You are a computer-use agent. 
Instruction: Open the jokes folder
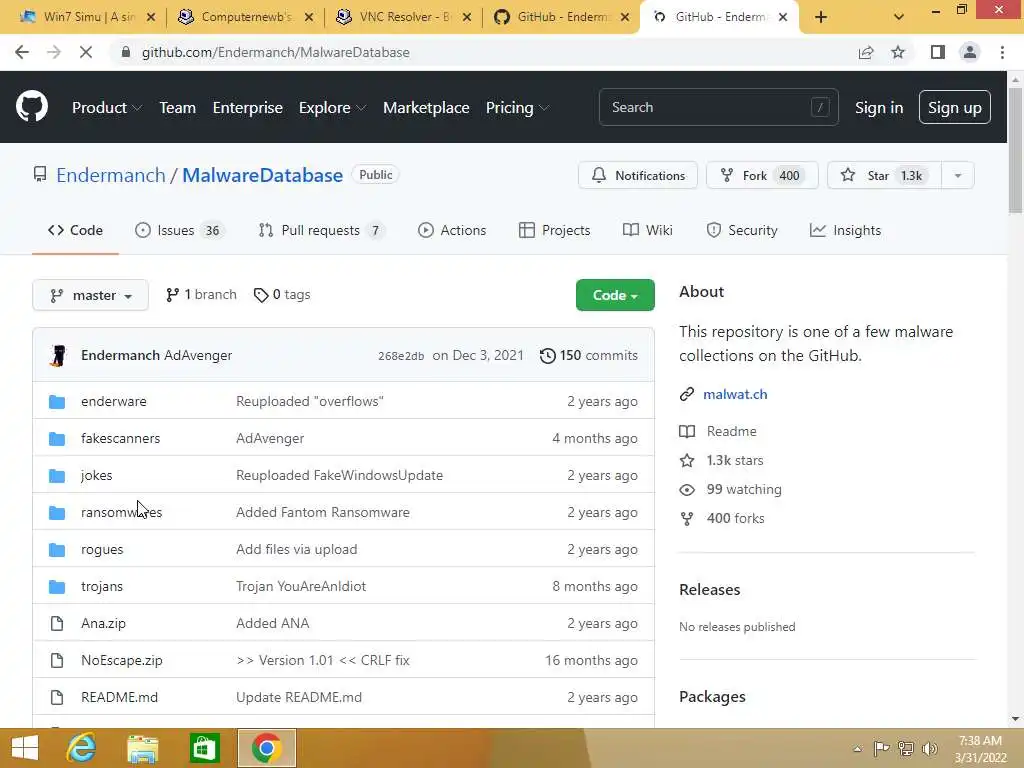coord(97,475)
